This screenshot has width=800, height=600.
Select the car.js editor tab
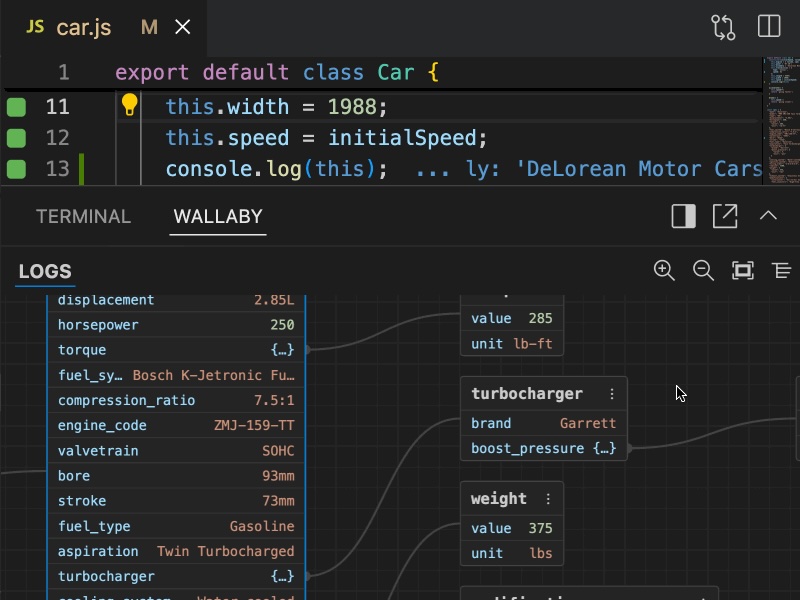[x=104, y=28]
